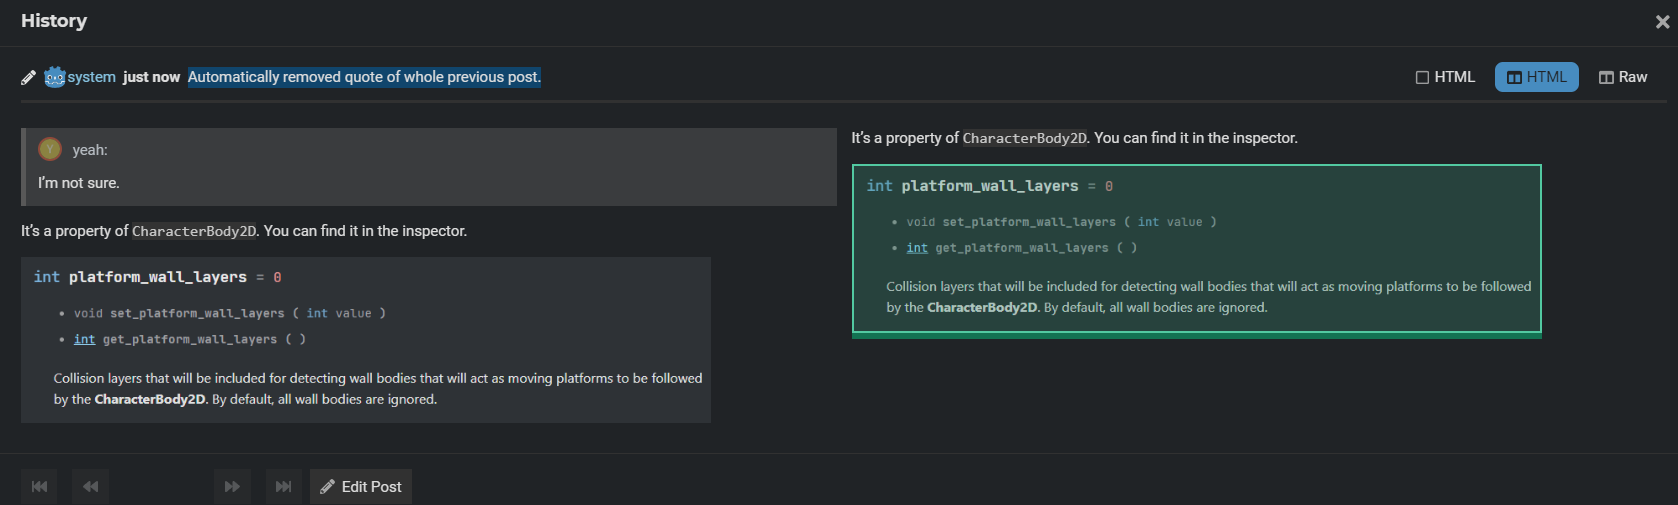The height and width of the screenshot is (505, 1678).
Task: Click left 'int platform_wall_layers = 0' heading
Action: [158, 277]
